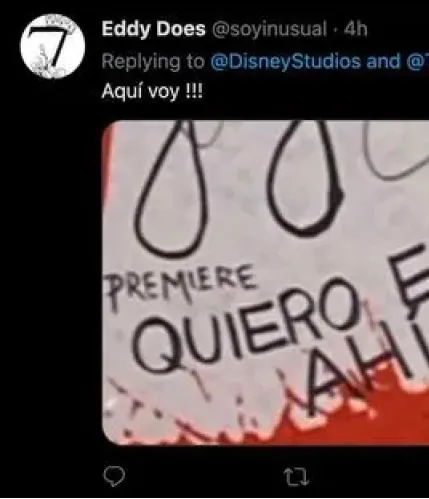Image resolution: width=429 pixels, height=499 pixels.
Task: Open the profile avatar showing number 7
Action: pos(52,46)
